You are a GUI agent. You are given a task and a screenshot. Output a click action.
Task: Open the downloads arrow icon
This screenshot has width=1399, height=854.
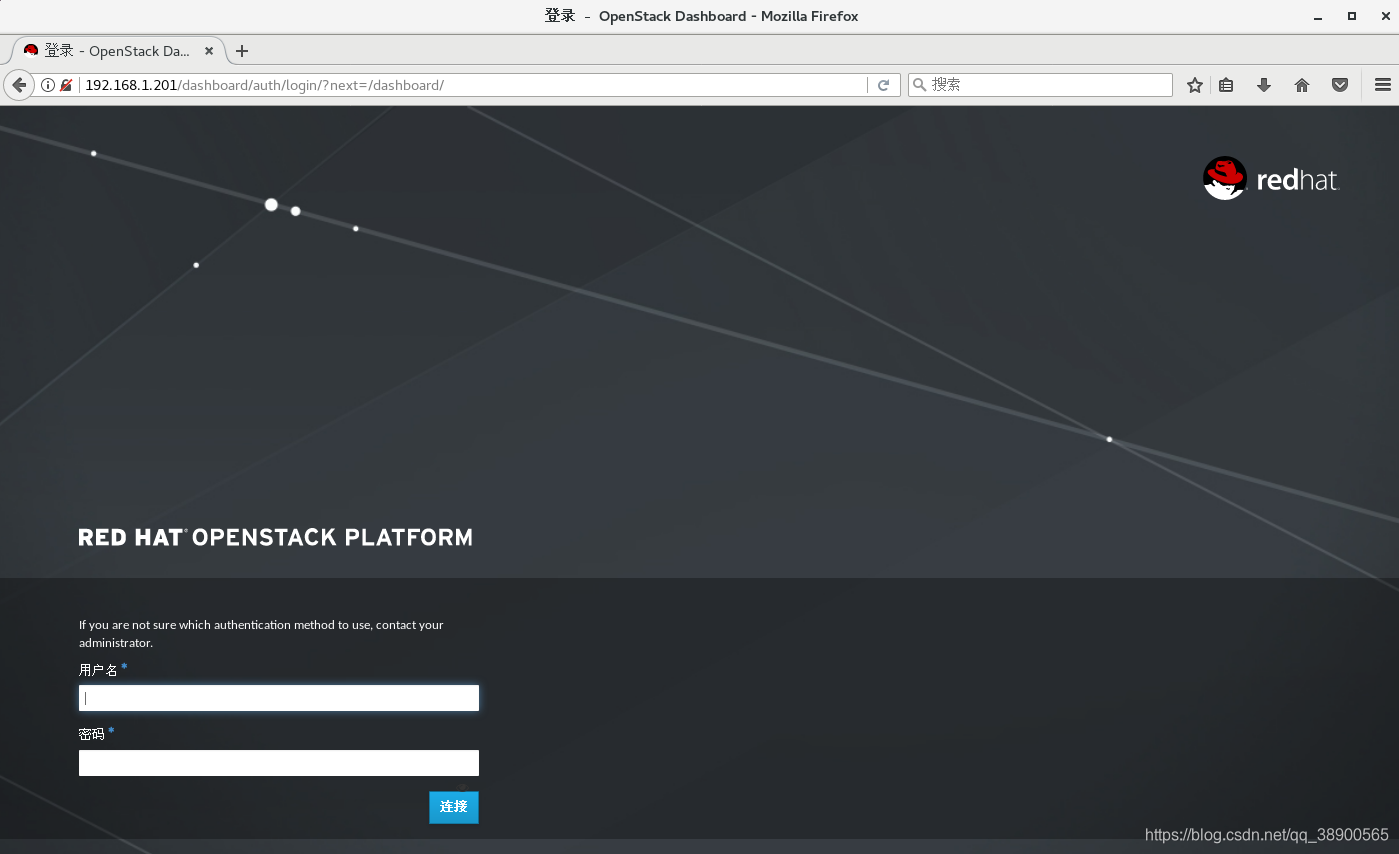click(1264, 85)
